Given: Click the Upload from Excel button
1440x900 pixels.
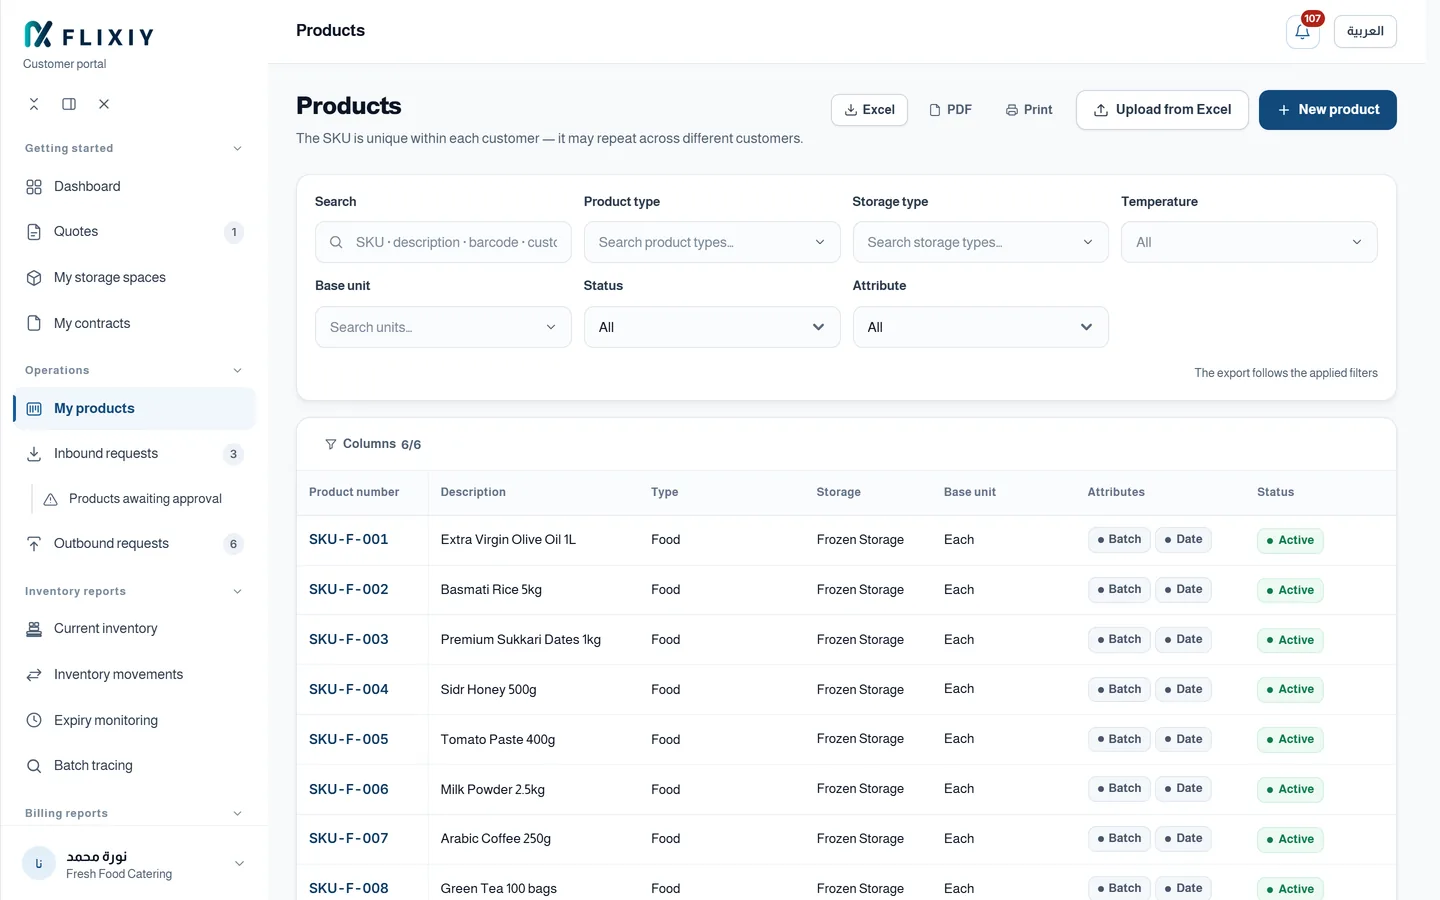Looking at the screenshot, I should [x=1162, y=110].
